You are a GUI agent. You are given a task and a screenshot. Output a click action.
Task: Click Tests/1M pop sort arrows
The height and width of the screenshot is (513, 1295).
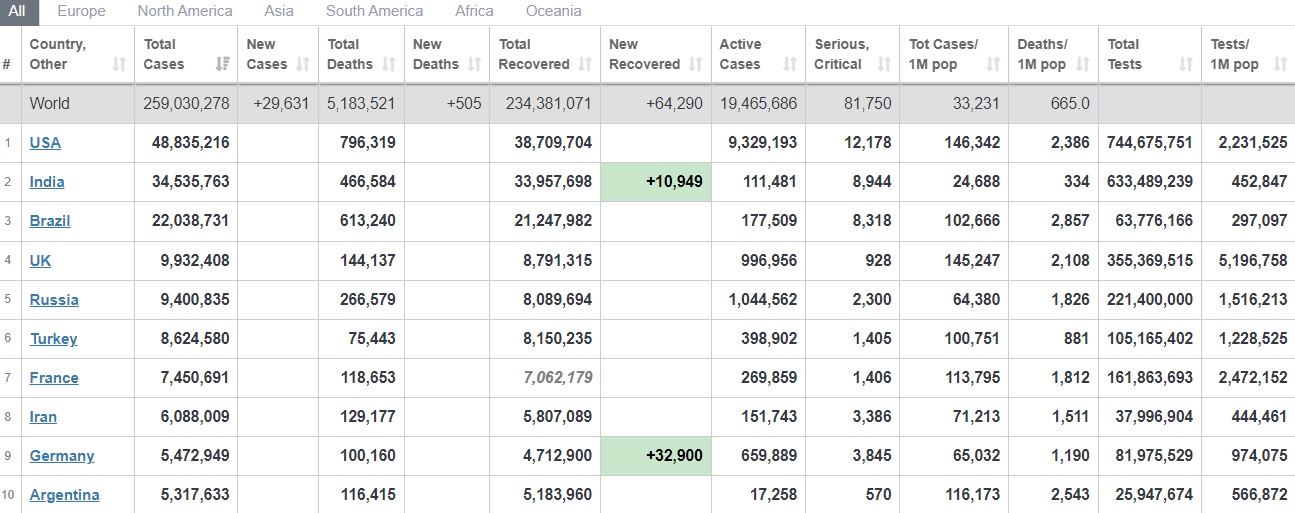(x=1280, y=65)
